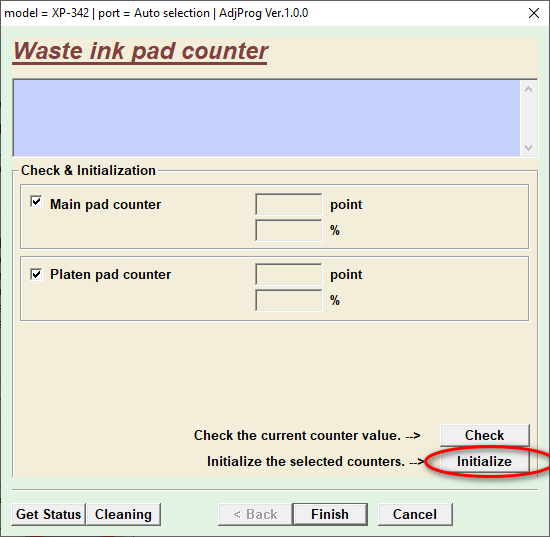Click the Platen pad counter label text
Image resolution: width=550 pixels, height=537 pixels.
(110, 274)
